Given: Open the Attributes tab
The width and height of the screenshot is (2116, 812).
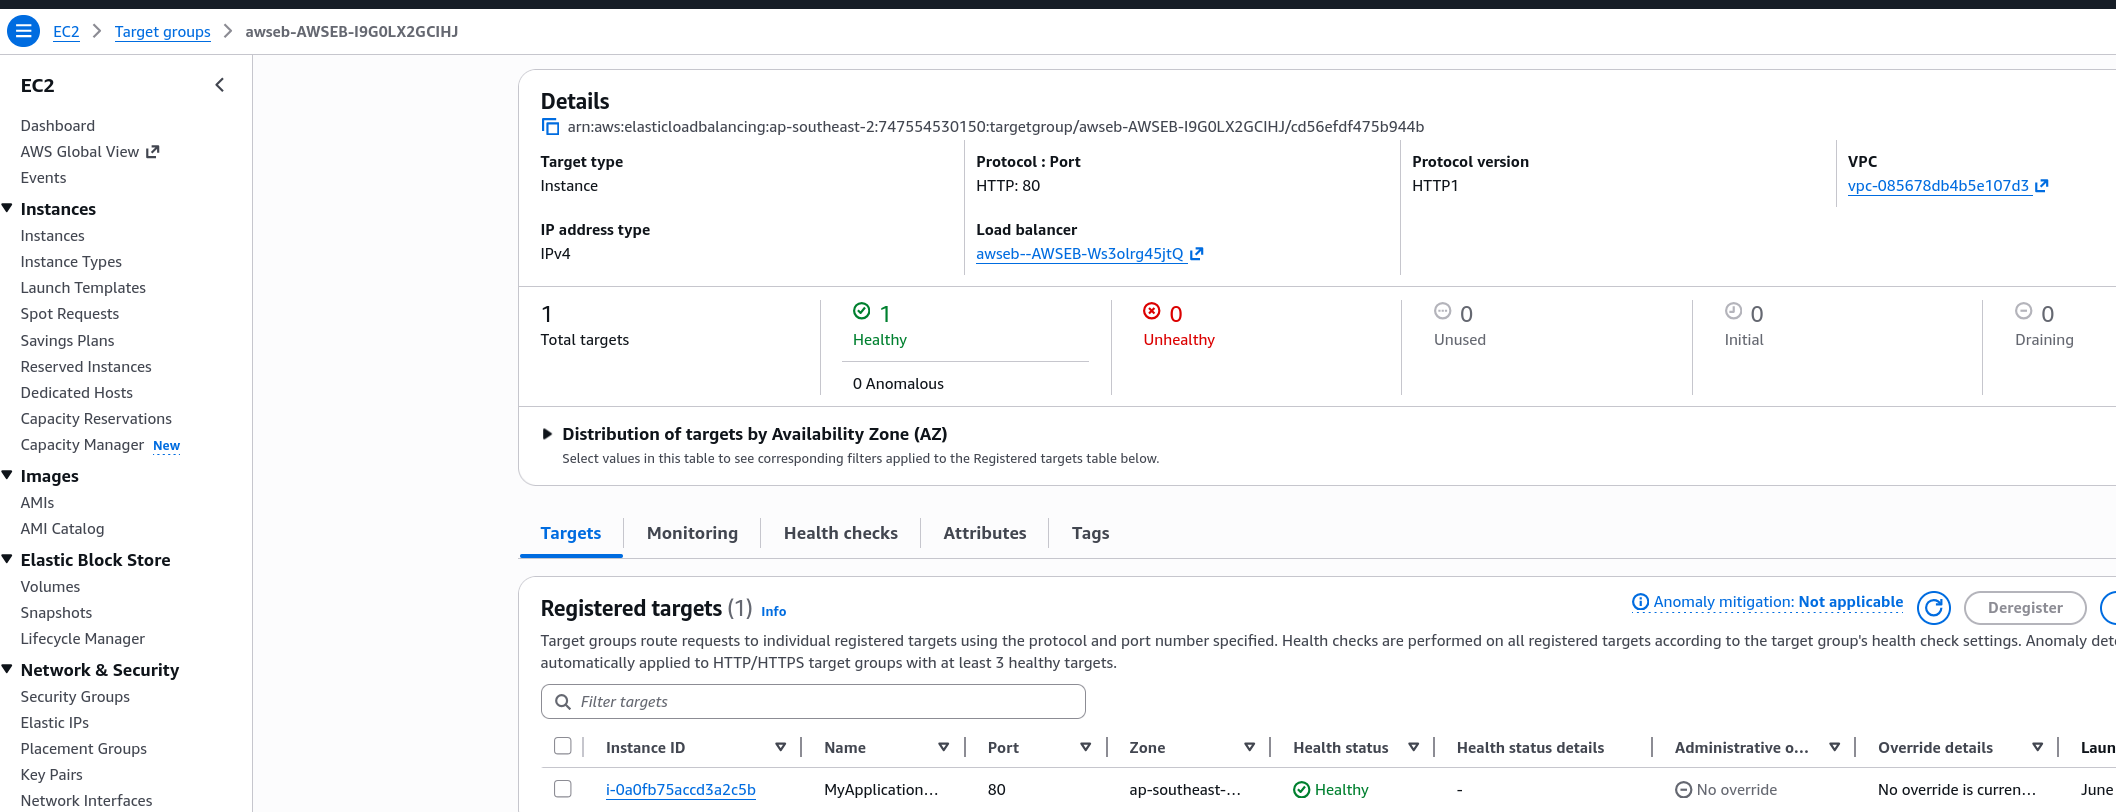Looking at the screenshot, I should 984,533.
